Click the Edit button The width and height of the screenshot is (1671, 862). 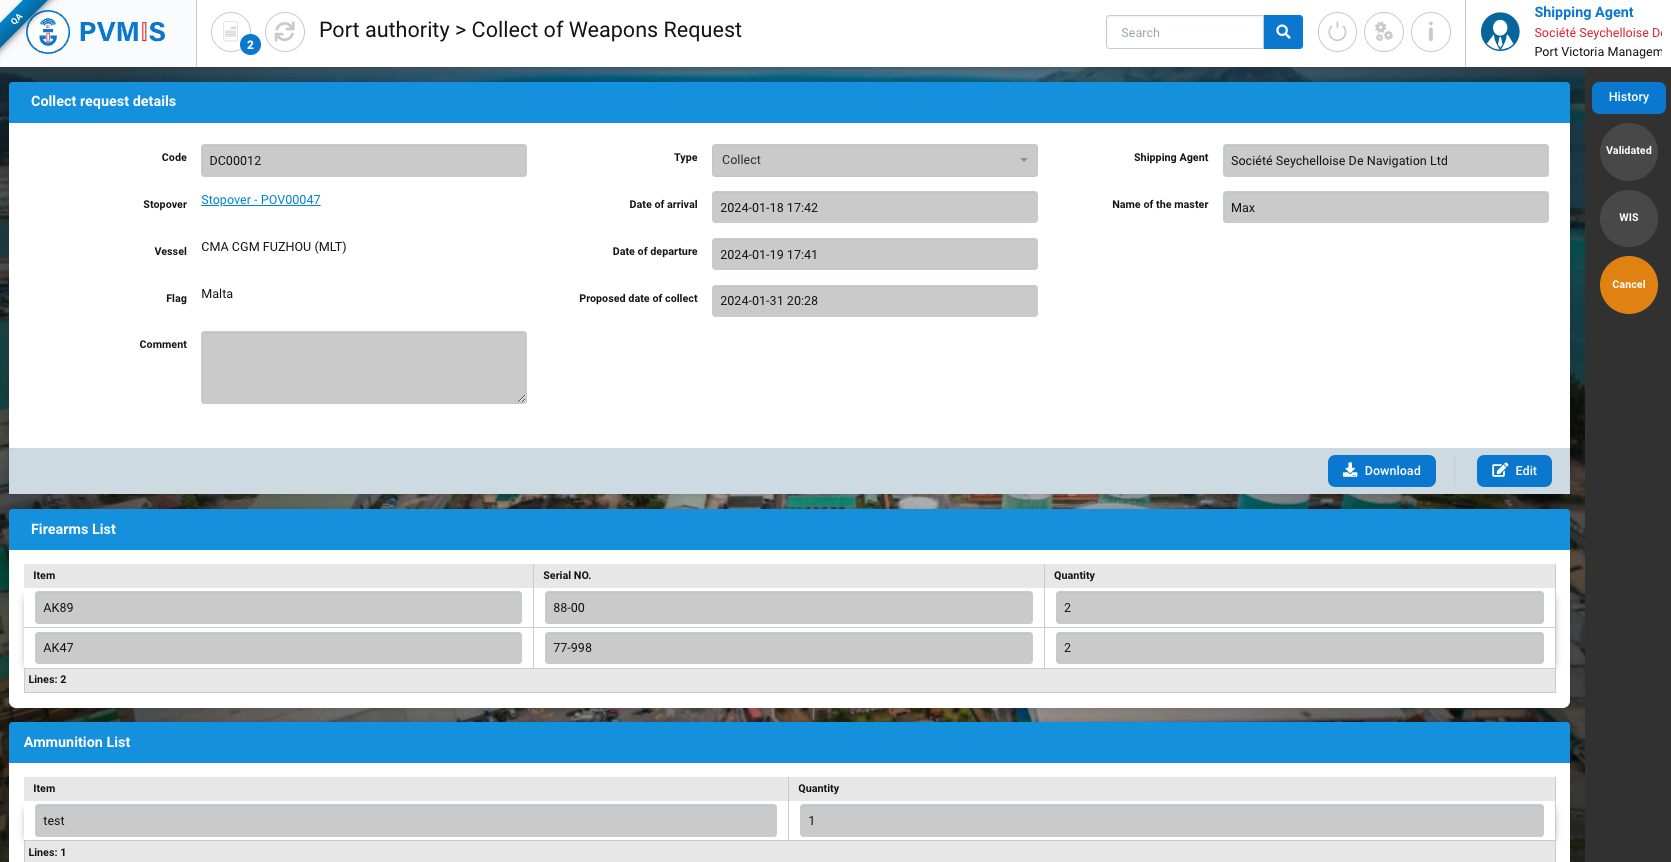(x=1514, y=471)
